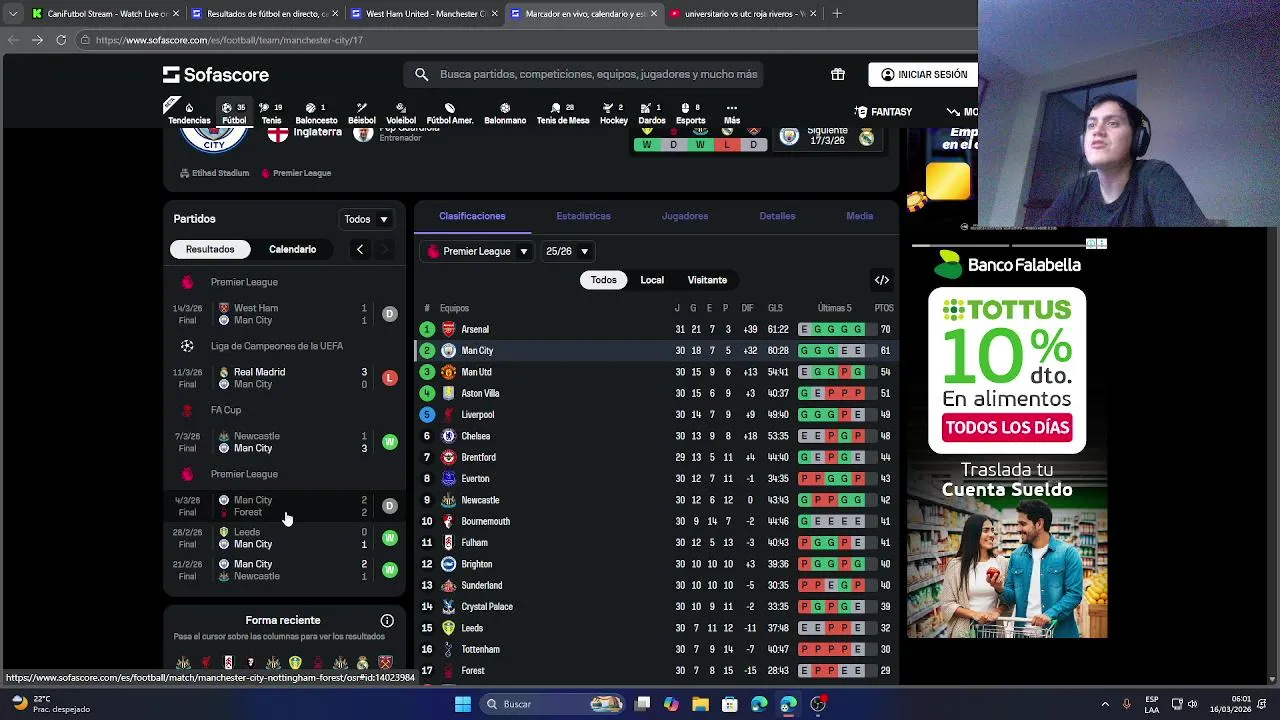The width and height of the screenshot is (1280, 720).
Task: Click the Sofascore logo
Action: 216,75
